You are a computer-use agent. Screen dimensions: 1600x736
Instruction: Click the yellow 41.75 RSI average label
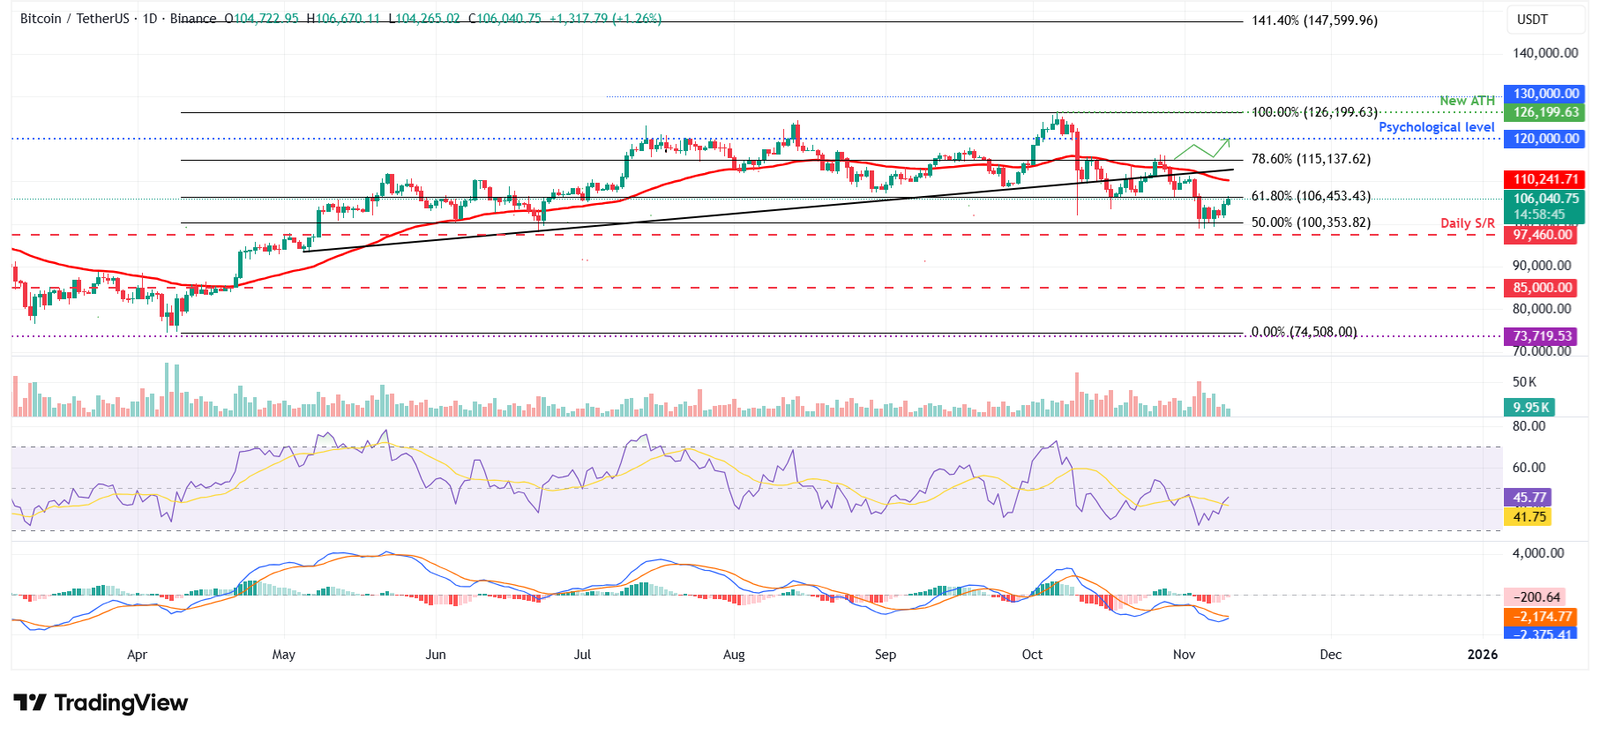click(x=1529, y=517)
